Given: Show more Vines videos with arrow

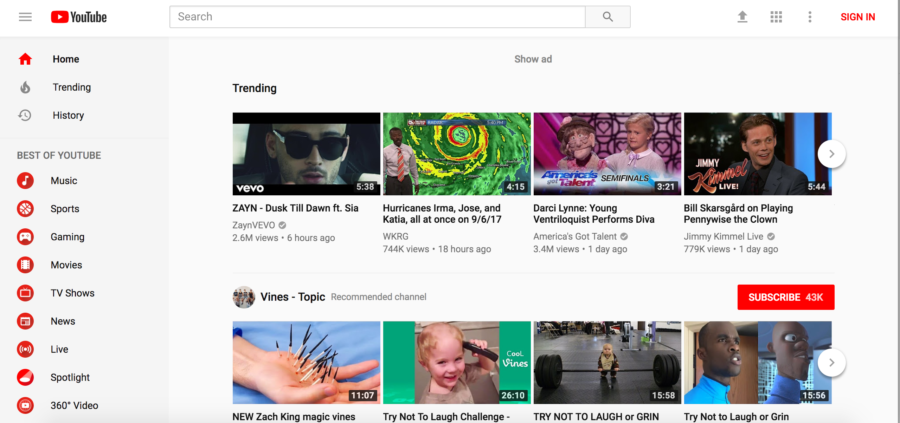Looking at the screenshot, I should tap(832, 363).
